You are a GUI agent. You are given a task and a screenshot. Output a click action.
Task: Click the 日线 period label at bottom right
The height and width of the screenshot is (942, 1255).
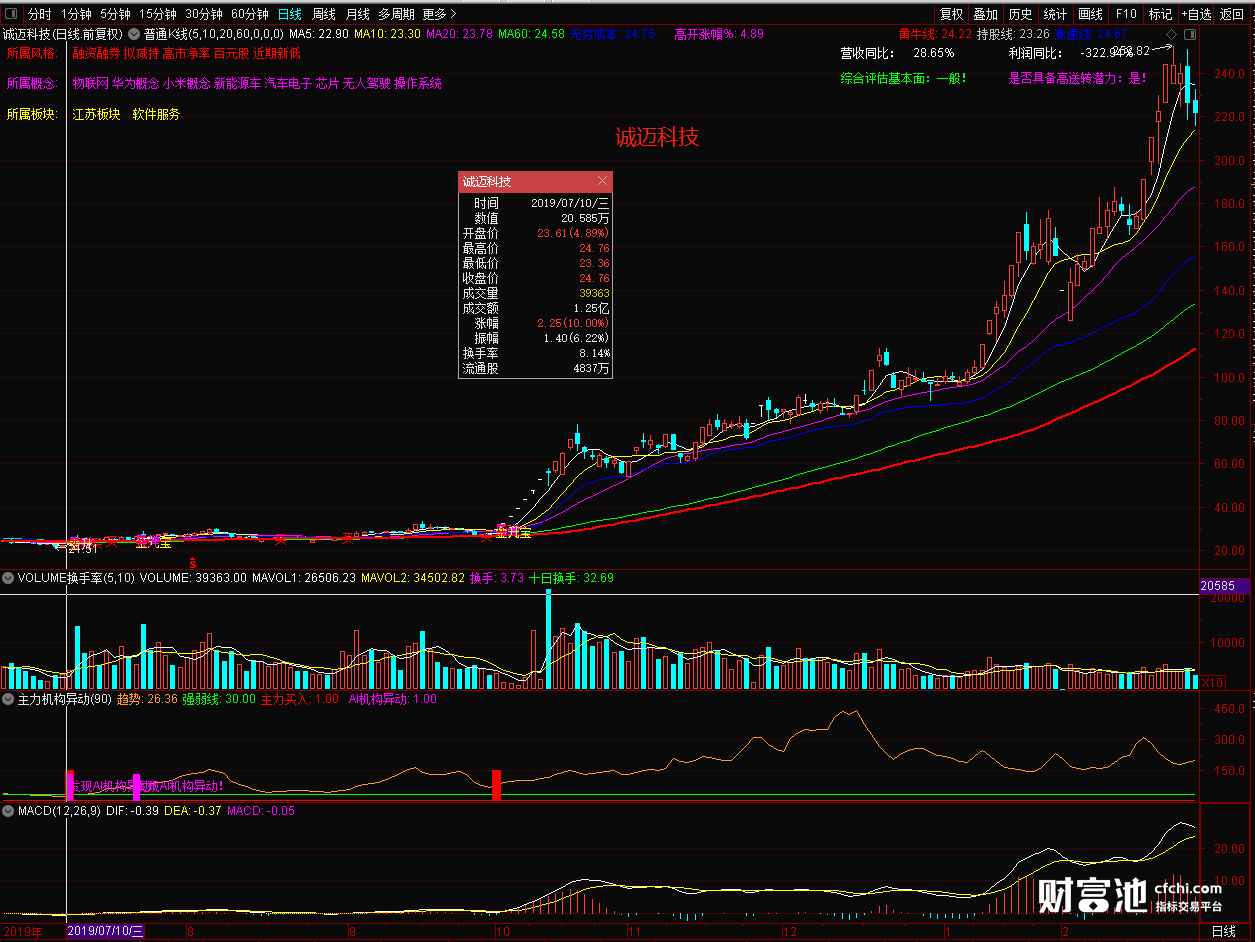click(1223, 931)
